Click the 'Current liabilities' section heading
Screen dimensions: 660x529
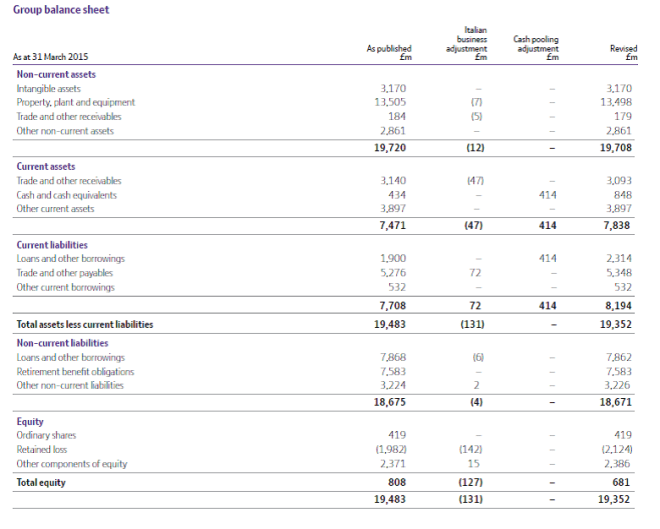coord(52,244)
